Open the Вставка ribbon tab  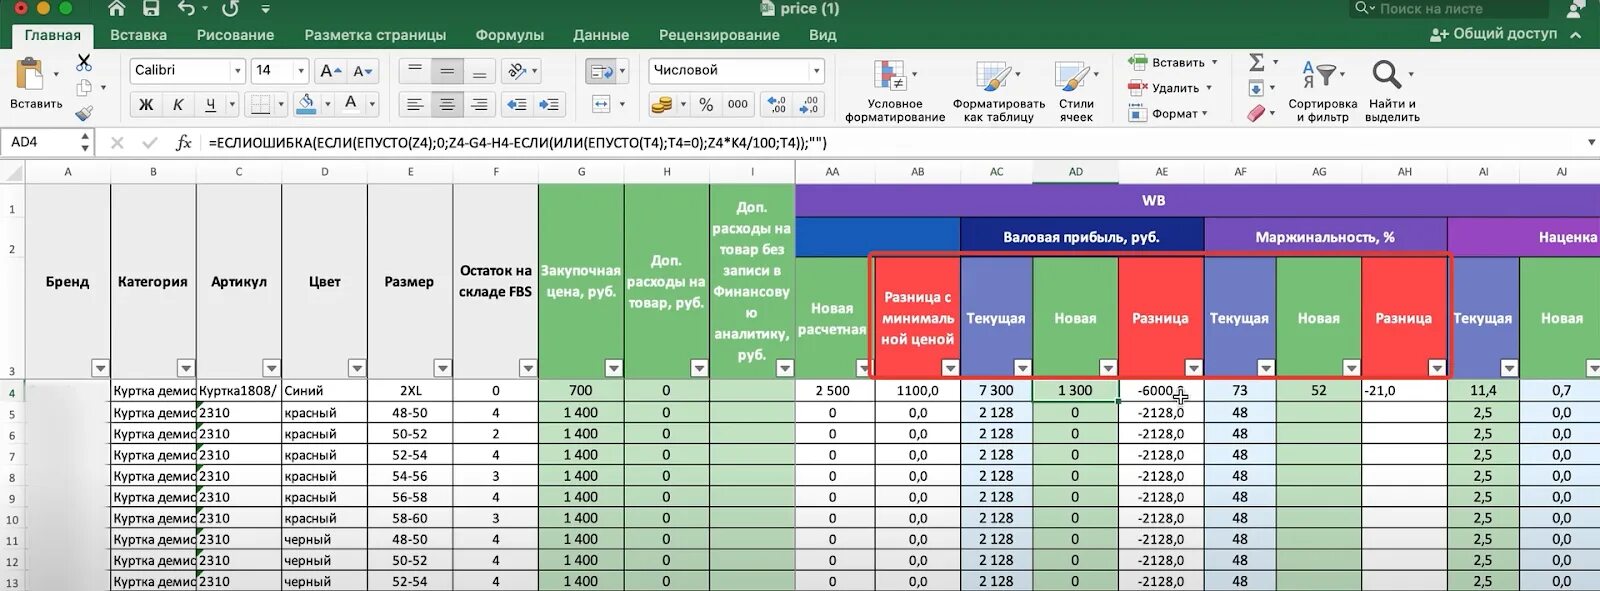(x=138, y=35)
